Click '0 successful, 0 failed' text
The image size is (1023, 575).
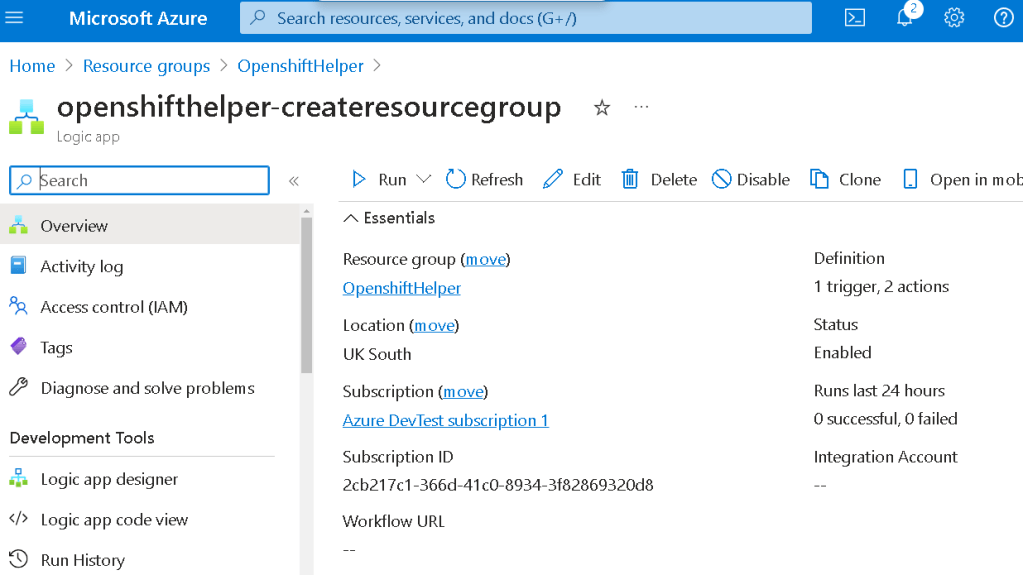point(885,418)
